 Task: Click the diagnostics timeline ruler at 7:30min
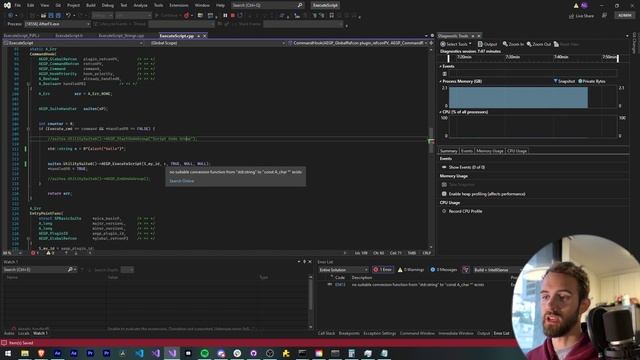click(513, 57)
